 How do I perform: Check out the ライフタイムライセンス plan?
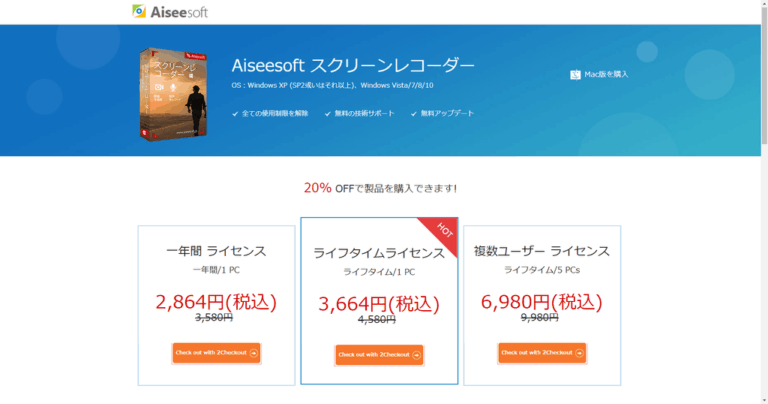[379, 355]
